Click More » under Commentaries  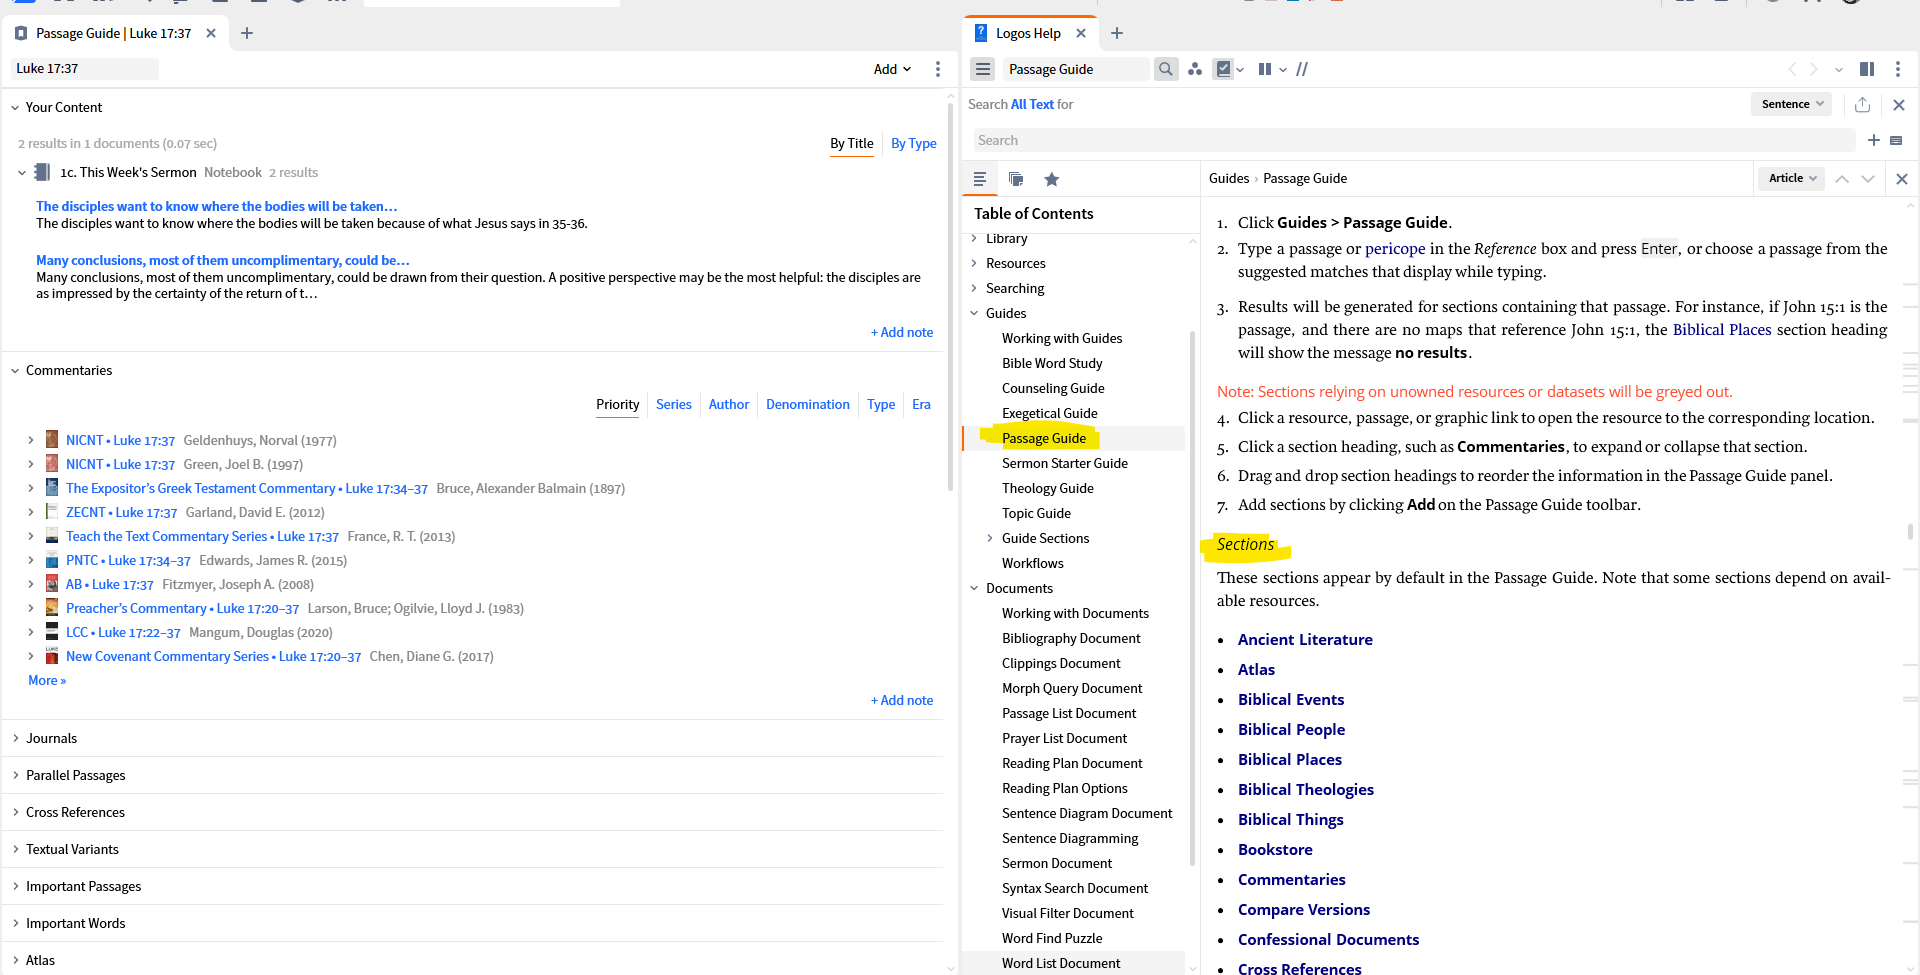click(47, 680)
